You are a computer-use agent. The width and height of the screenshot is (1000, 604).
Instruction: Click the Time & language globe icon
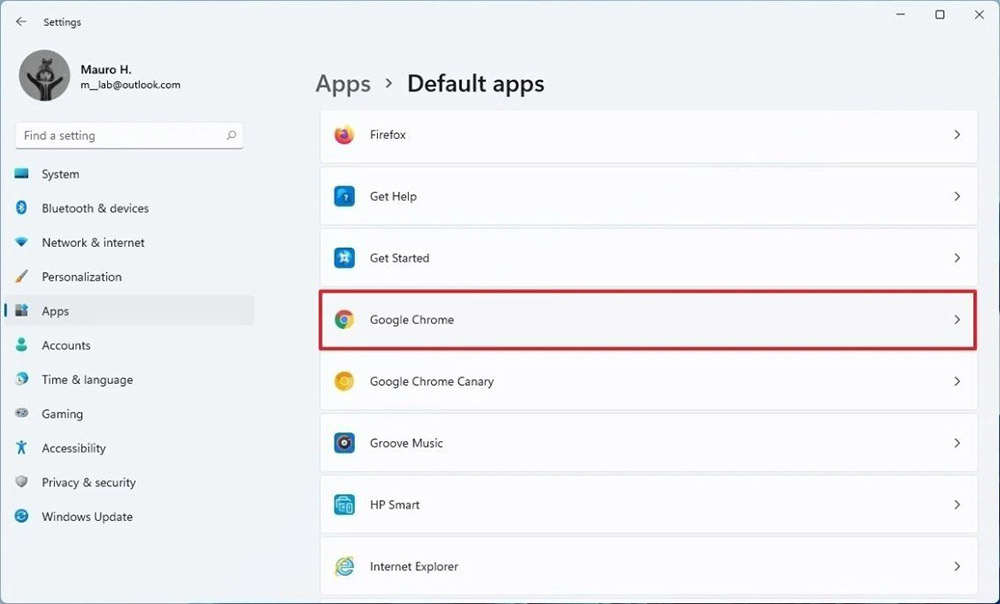[22, 379]
